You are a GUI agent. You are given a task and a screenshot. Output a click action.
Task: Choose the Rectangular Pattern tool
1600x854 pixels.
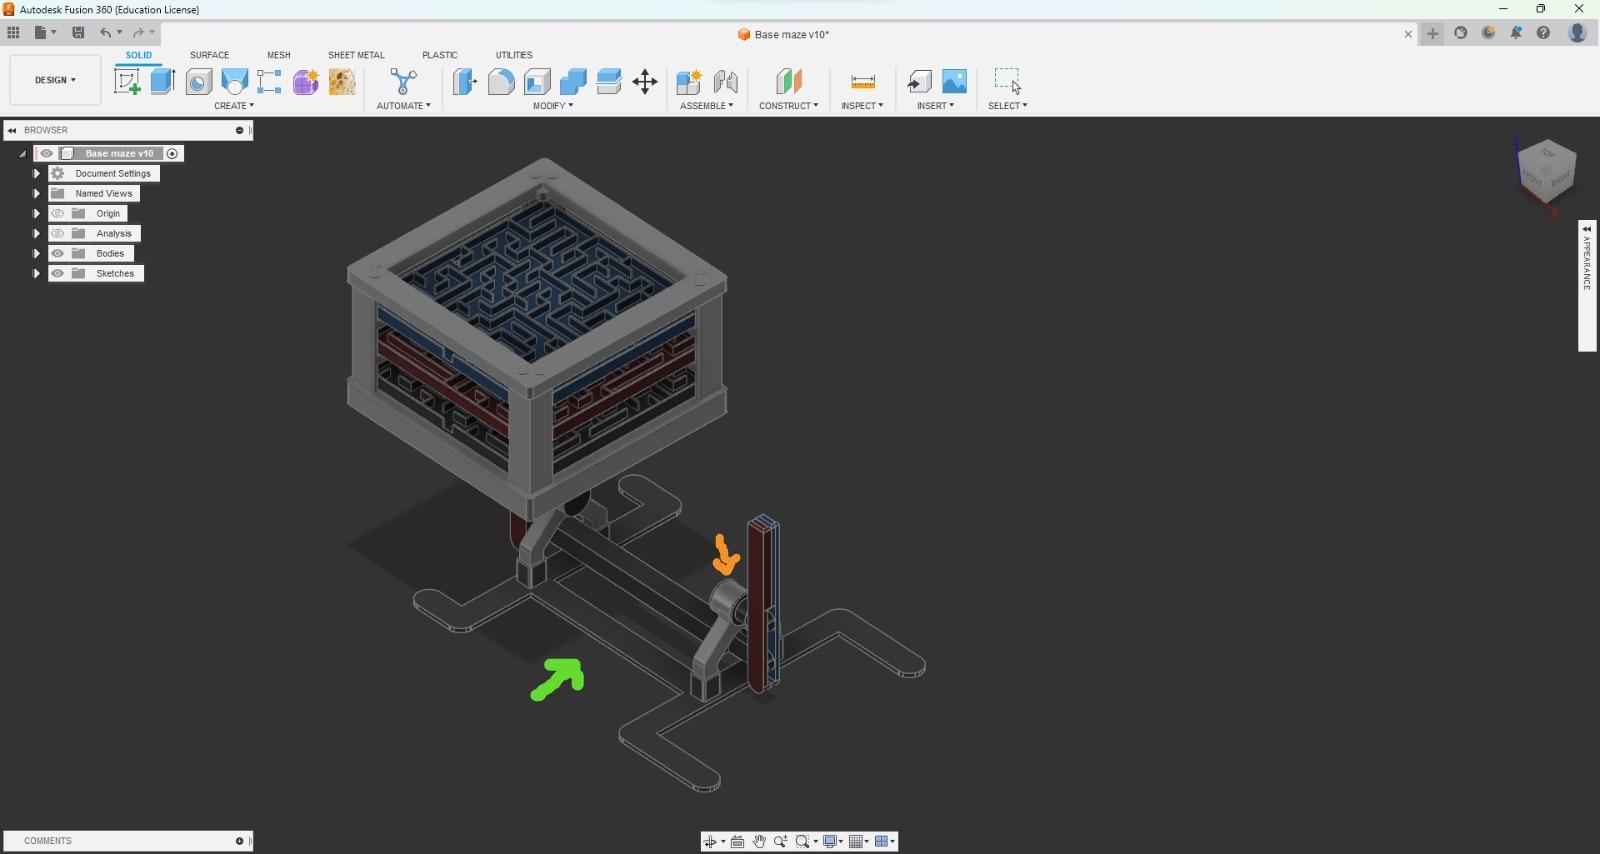click(269, 81)
